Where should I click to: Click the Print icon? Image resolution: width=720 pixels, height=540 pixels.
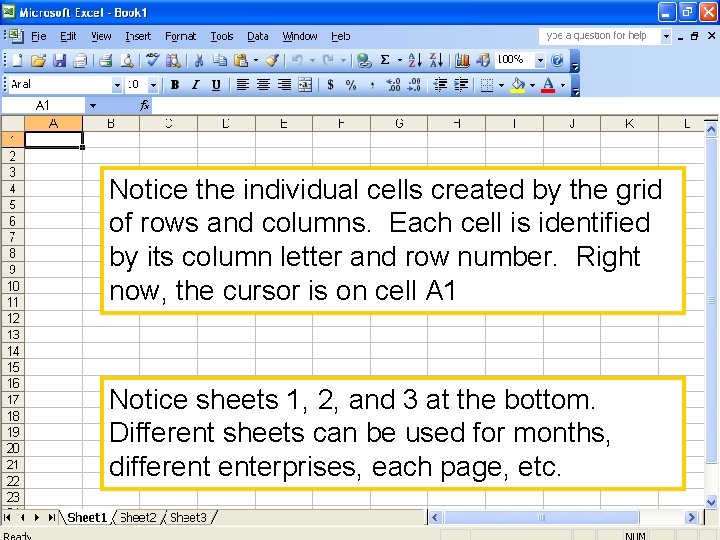click(106, 60)
